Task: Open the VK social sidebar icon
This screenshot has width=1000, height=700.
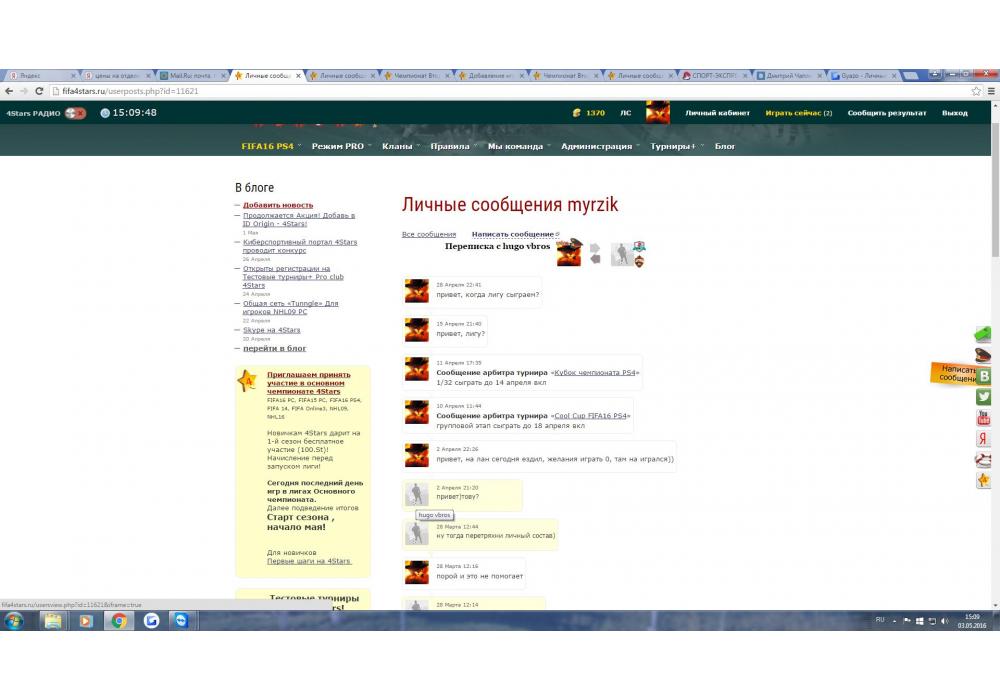Action: (984, 376)
